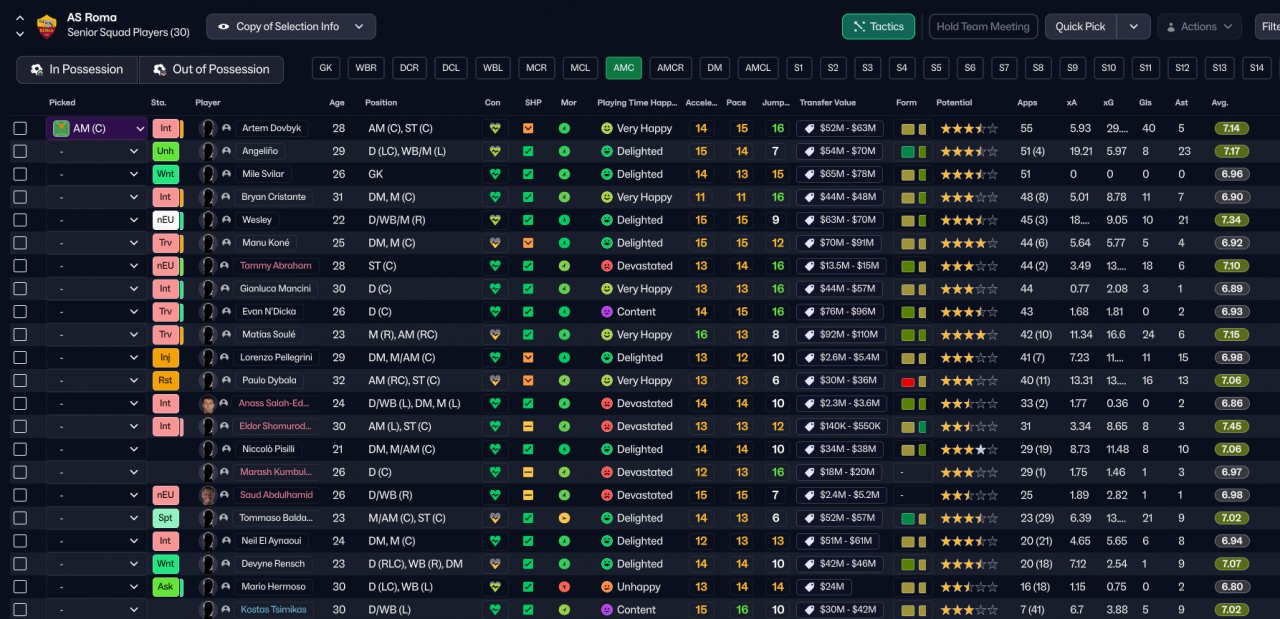Click the Inj status badge for Lorenzo Pellegrini
1280x619 pixels.
pyautogui.click(x=165, y=358)
